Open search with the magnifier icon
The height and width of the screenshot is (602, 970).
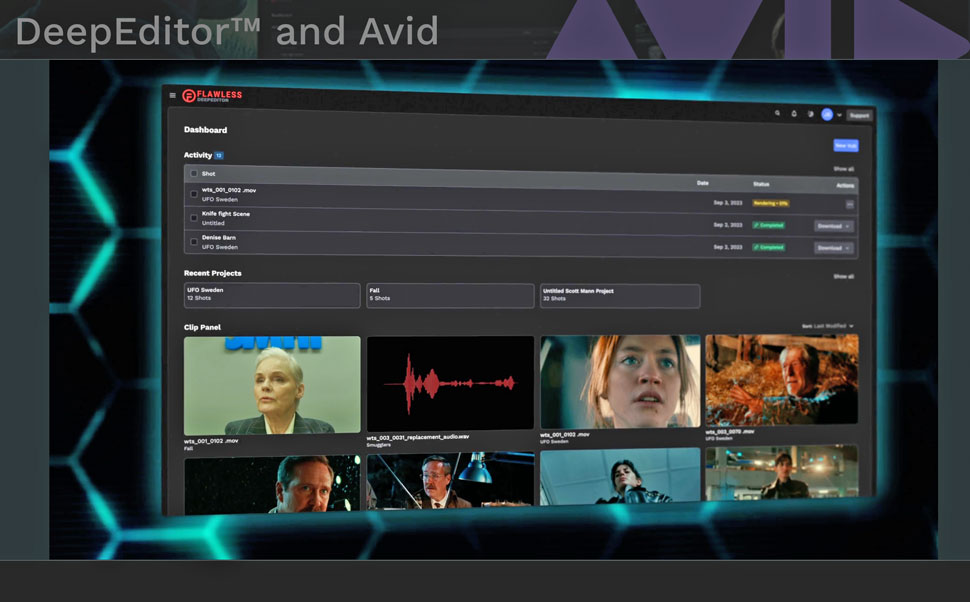(x=778, y=113)
